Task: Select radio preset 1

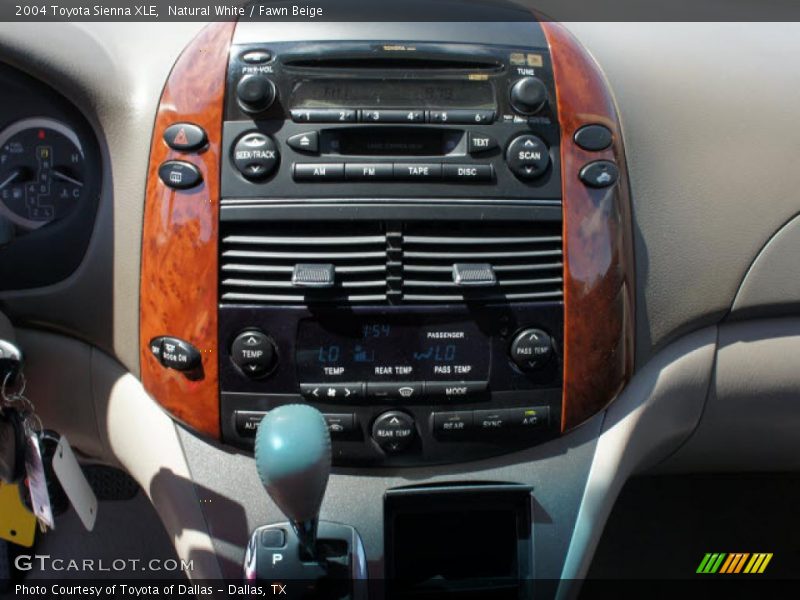Action: point(308,116)
